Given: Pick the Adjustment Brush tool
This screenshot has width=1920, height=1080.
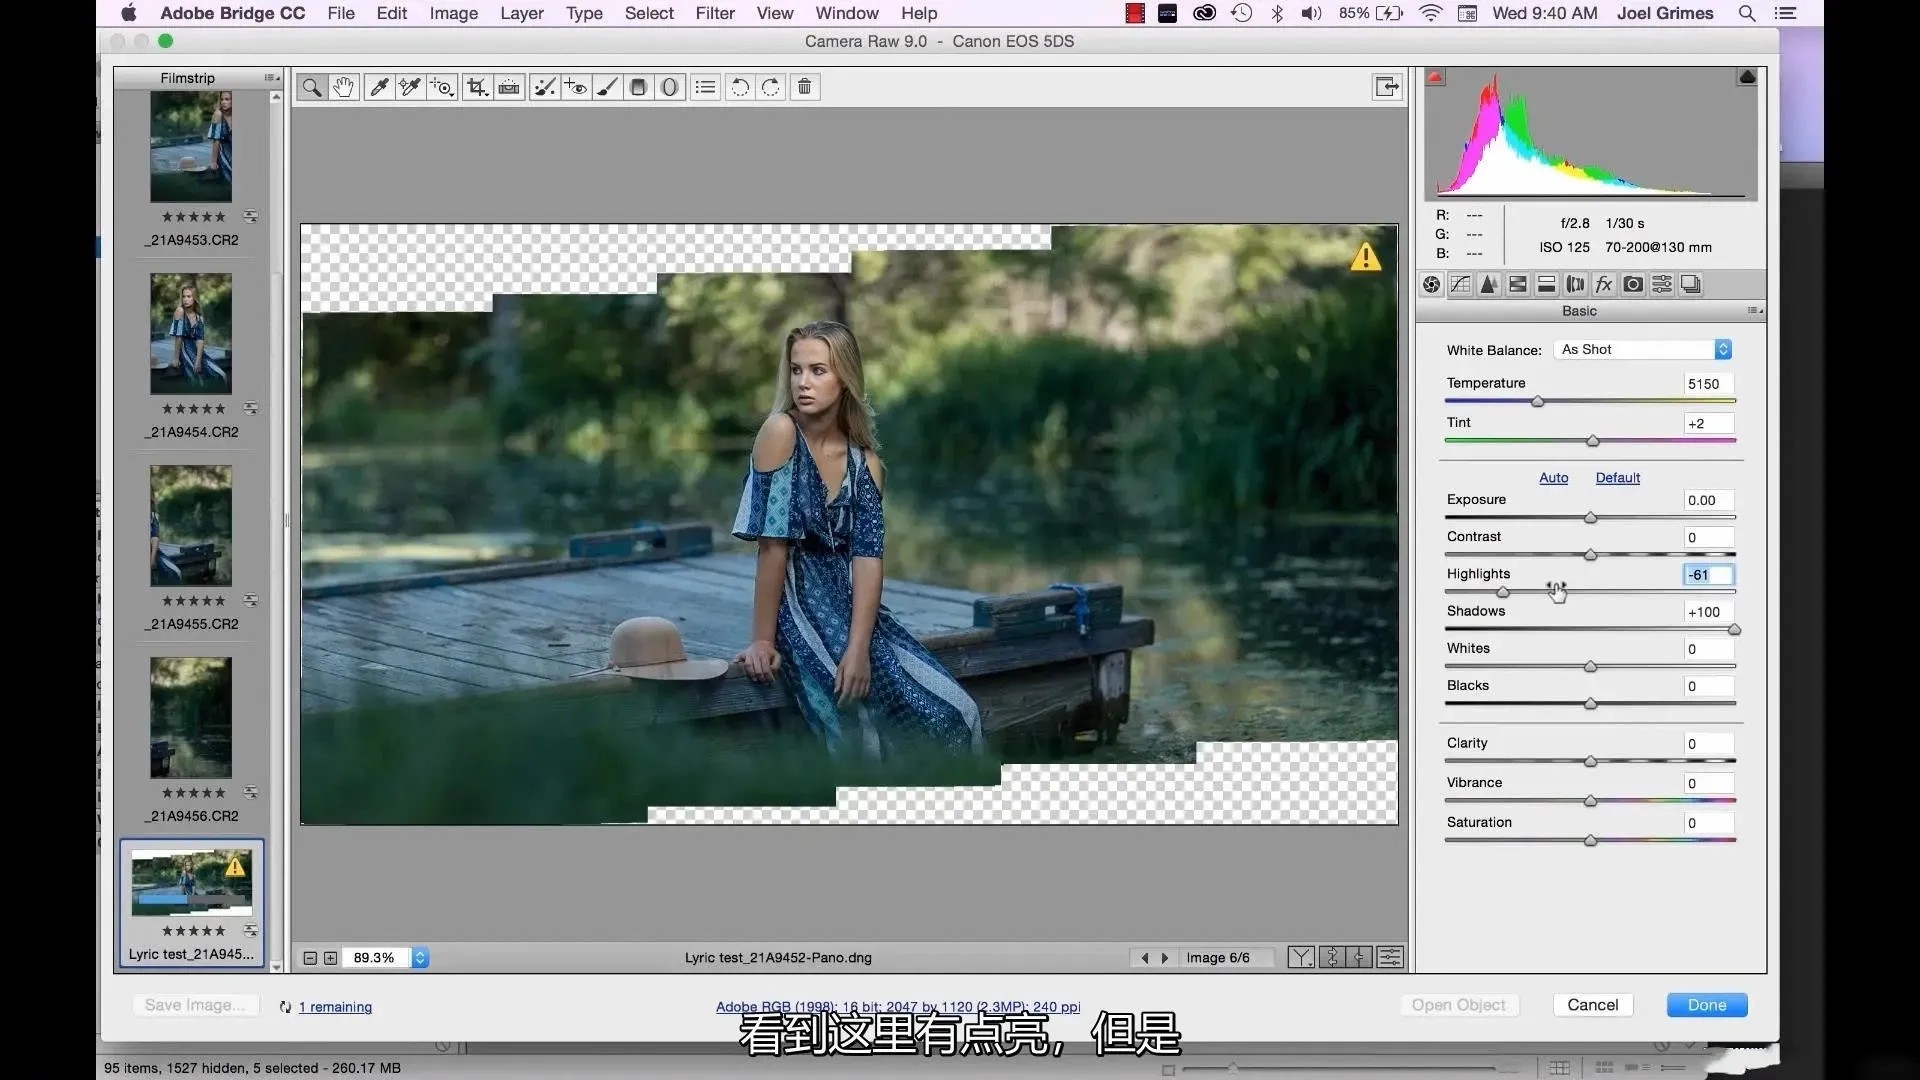Looking at the screenshot, I should 607,88.
